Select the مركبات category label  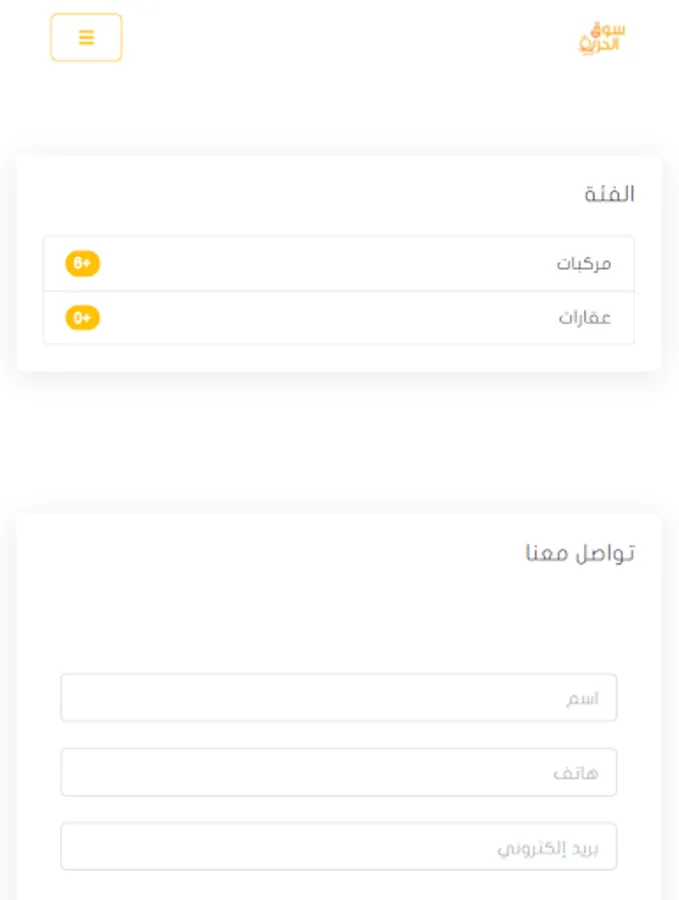point(584,264)
